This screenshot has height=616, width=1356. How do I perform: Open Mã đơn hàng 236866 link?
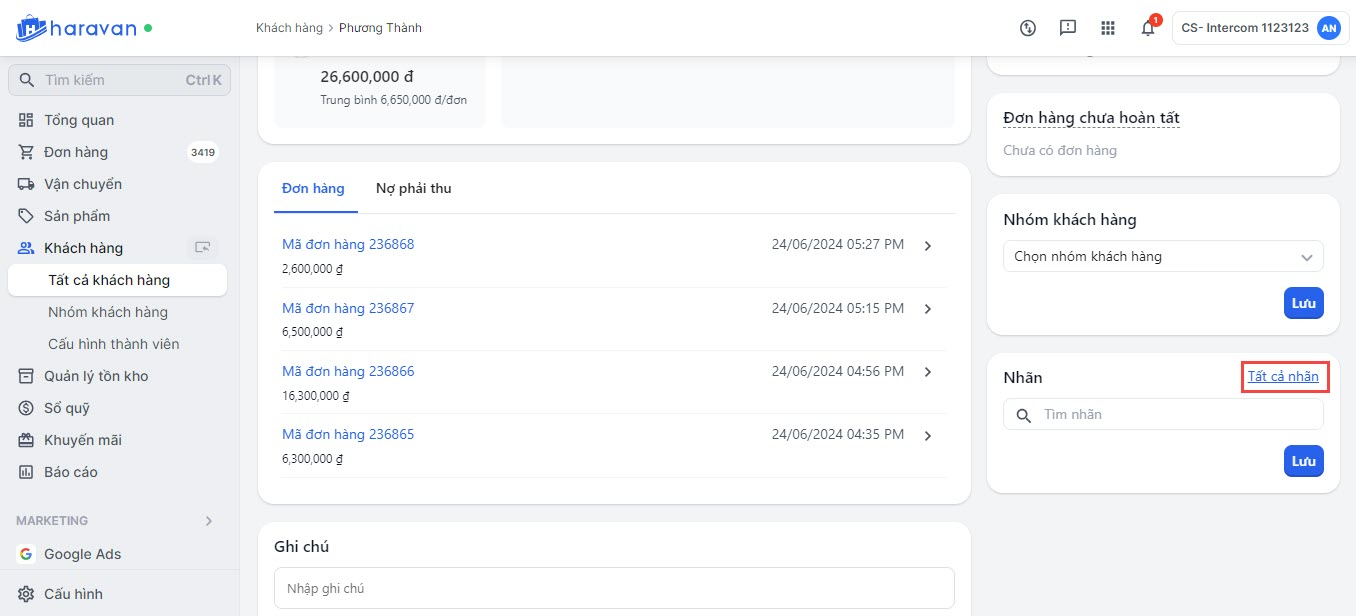(x=348, y=371)
